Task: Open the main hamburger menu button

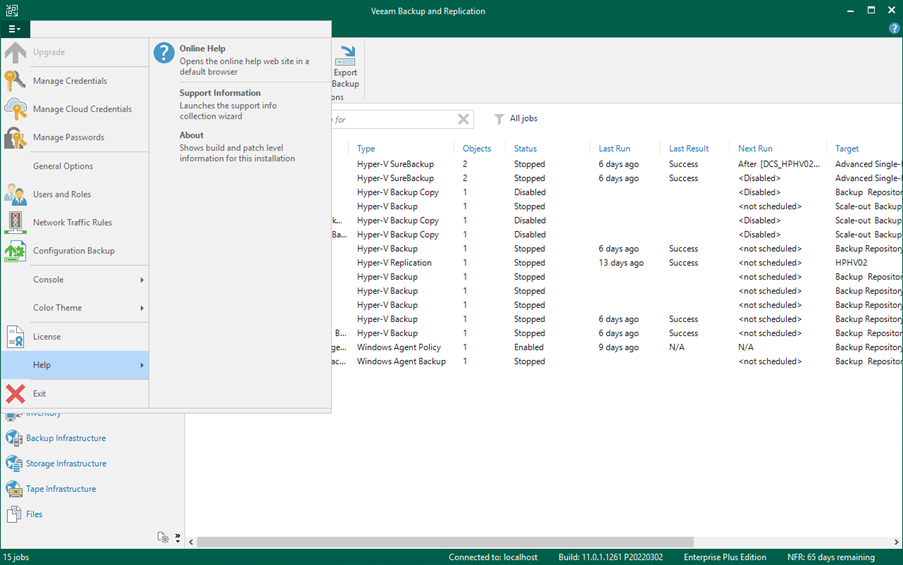Action: tap(14, 29)
